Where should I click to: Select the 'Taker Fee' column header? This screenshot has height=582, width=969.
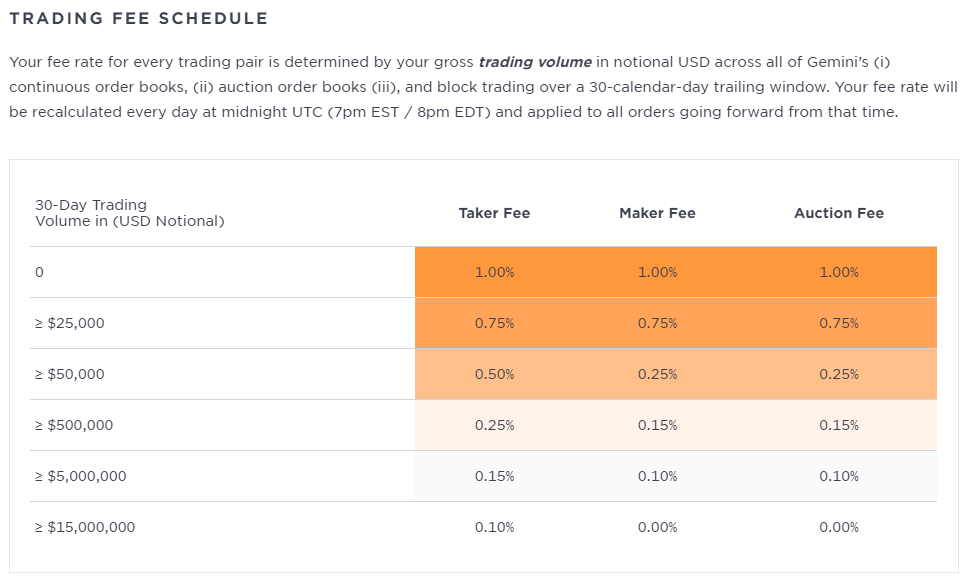494,213
